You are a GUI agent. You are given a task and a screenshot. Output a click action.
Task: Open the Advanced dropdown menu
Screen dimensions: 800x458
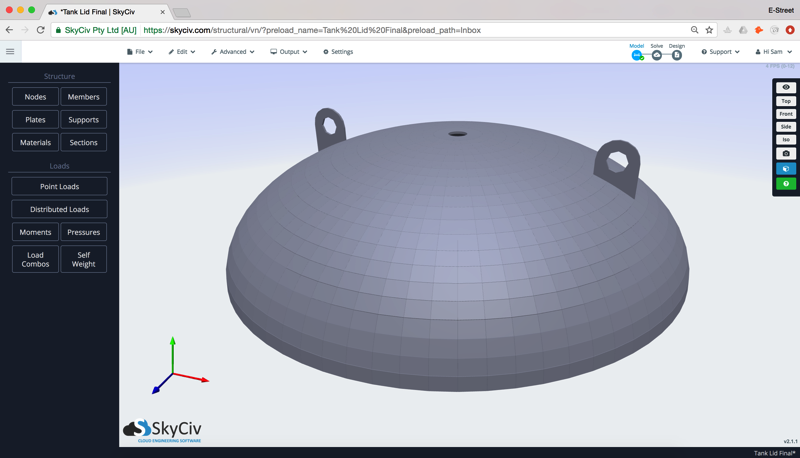click(232, 52)
